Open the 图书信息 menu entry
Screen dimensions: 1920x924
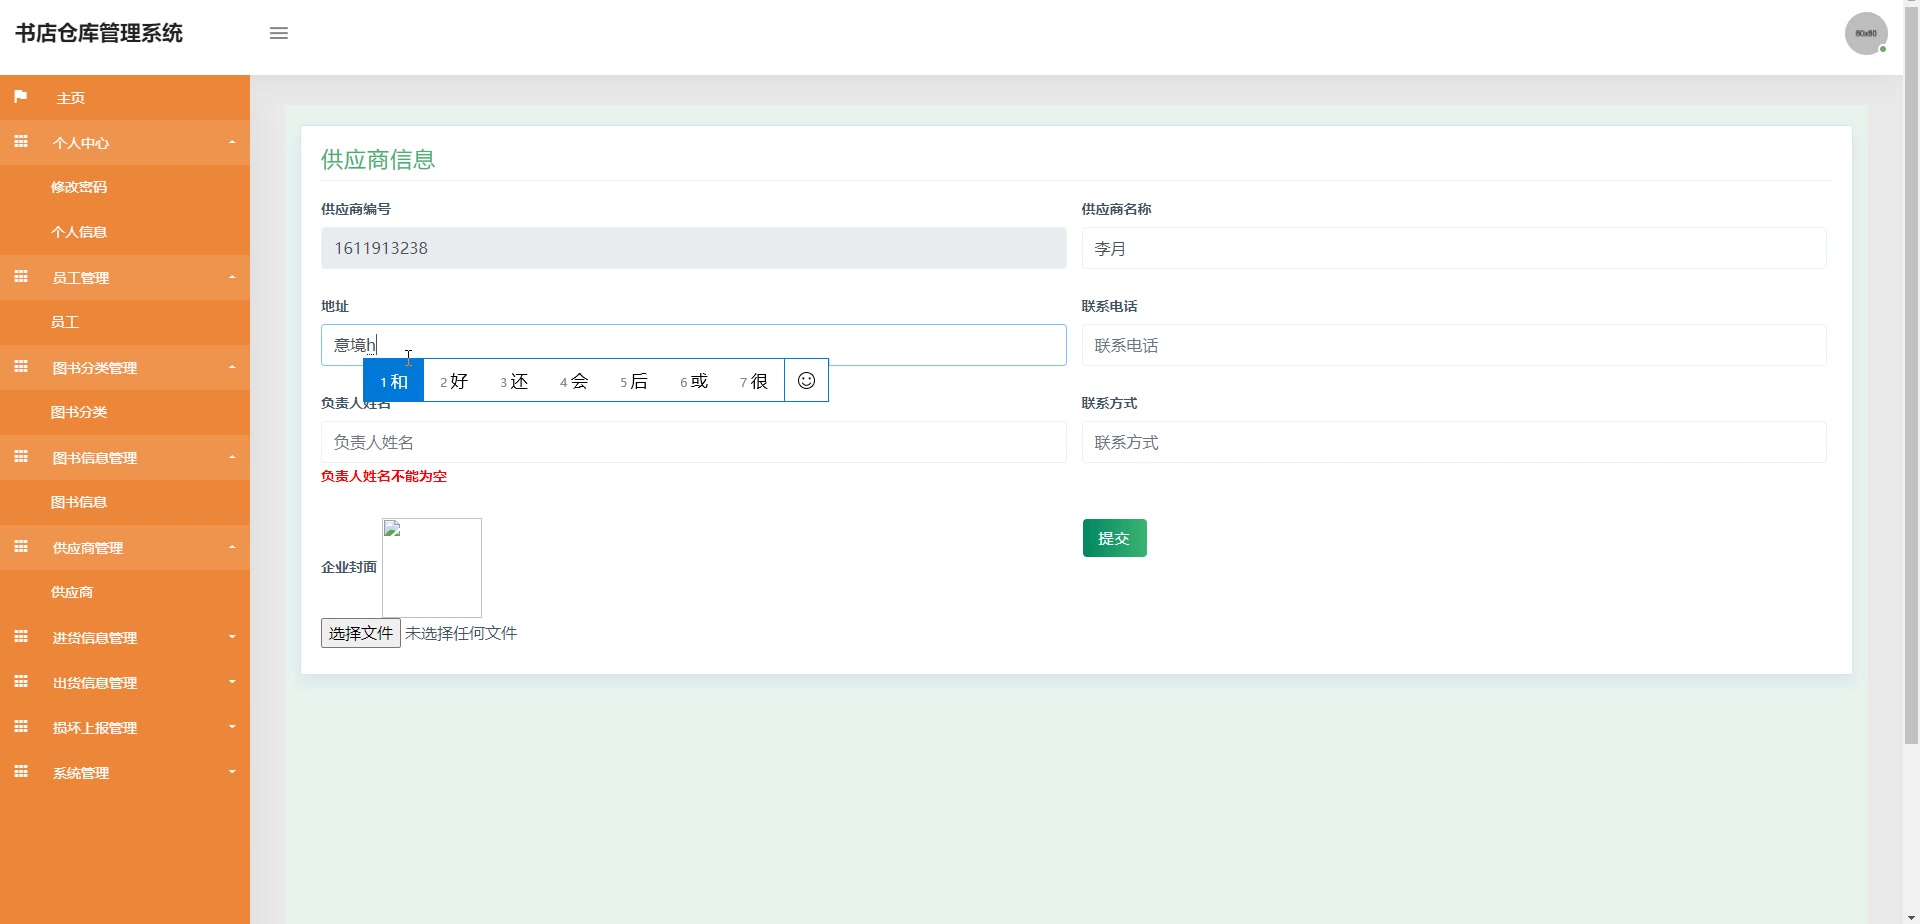pos(80,501)
